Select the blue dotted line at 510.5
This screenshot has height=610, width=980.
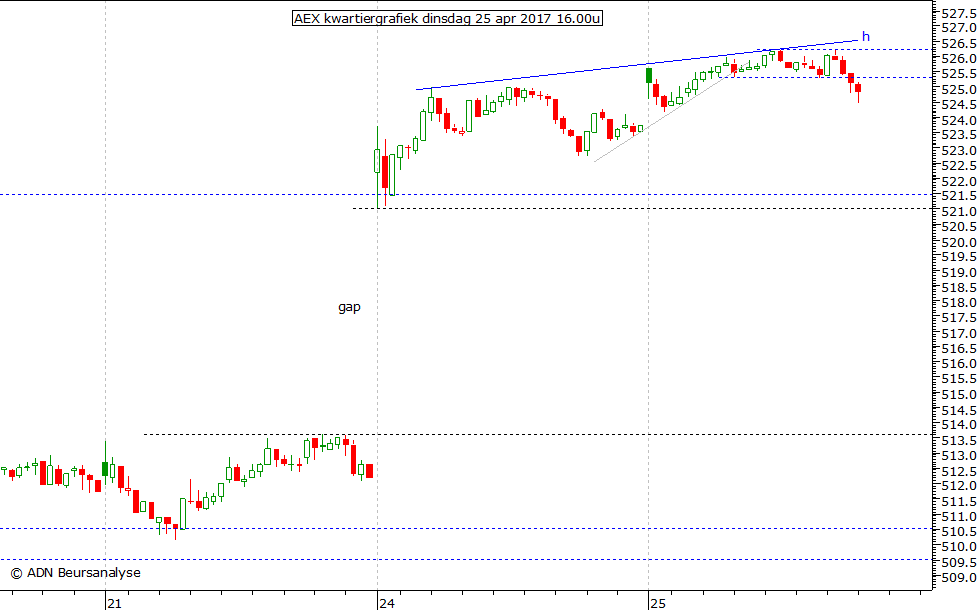(466, 529)
